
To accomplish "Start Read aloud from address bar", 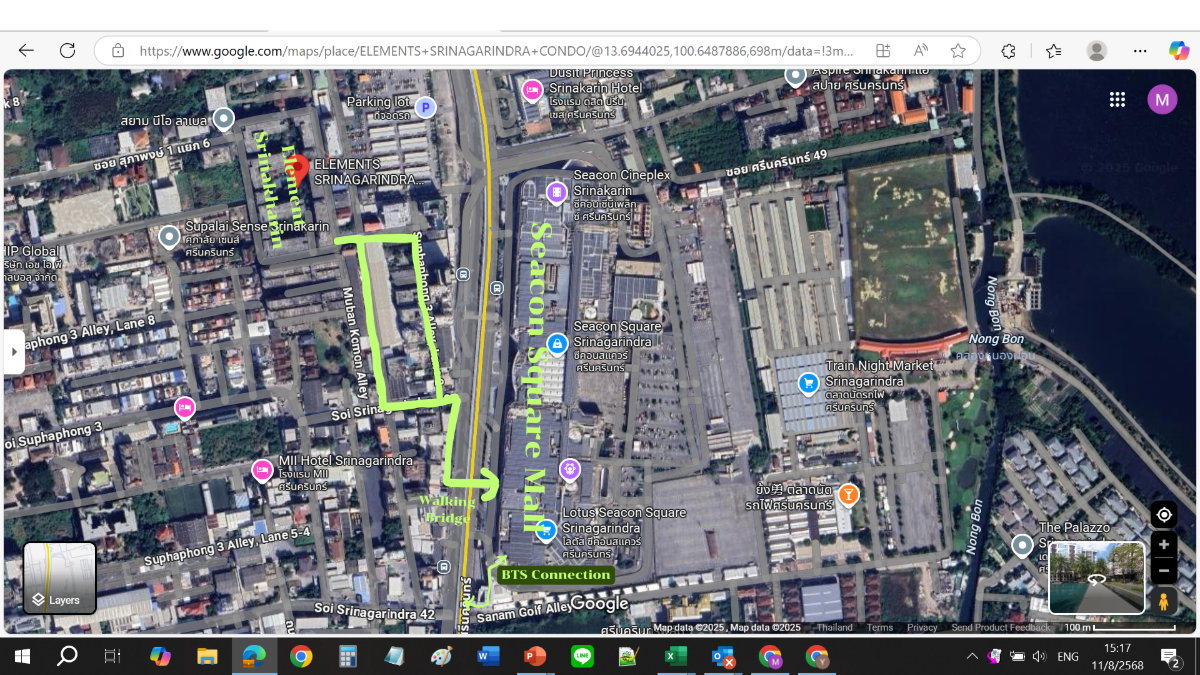I will click(920, 50).
